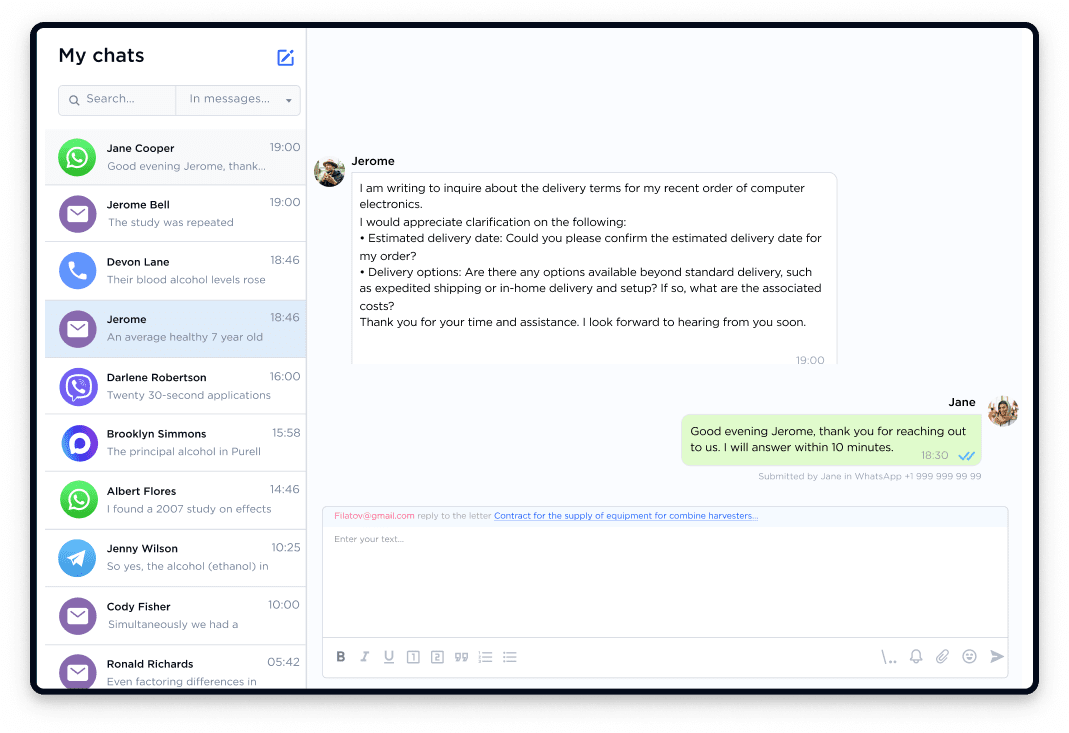Open chat name Ronald Richards
This screenshot has width=1069, height=733.
click(150, 663)
